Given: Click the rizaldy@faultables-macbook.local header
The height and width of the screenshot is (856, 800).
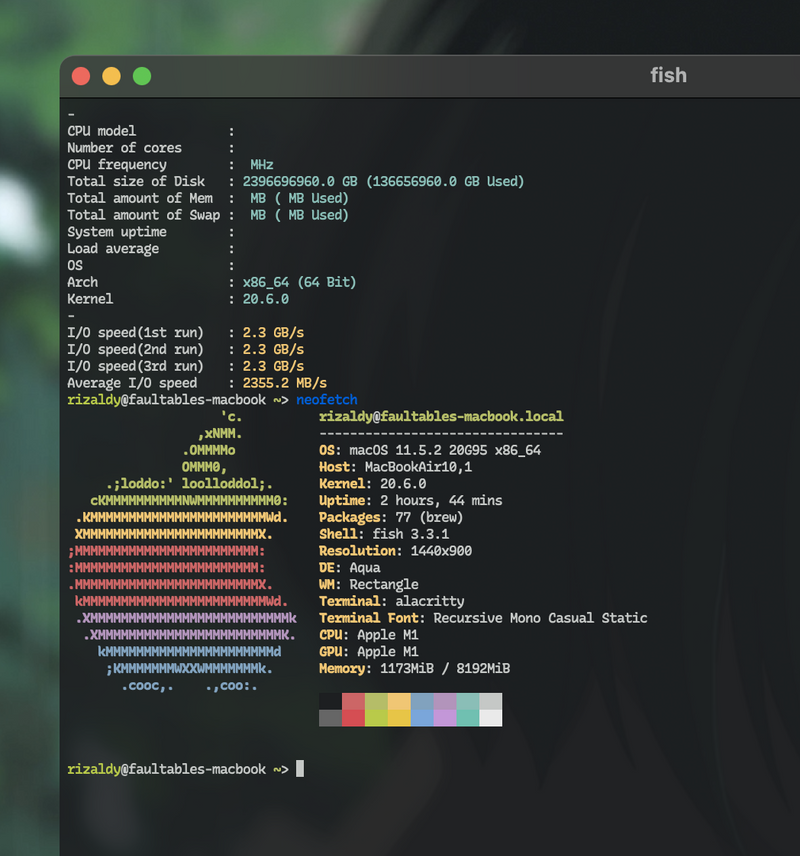Looking at the screenshot, I should [x=441, y=416].
